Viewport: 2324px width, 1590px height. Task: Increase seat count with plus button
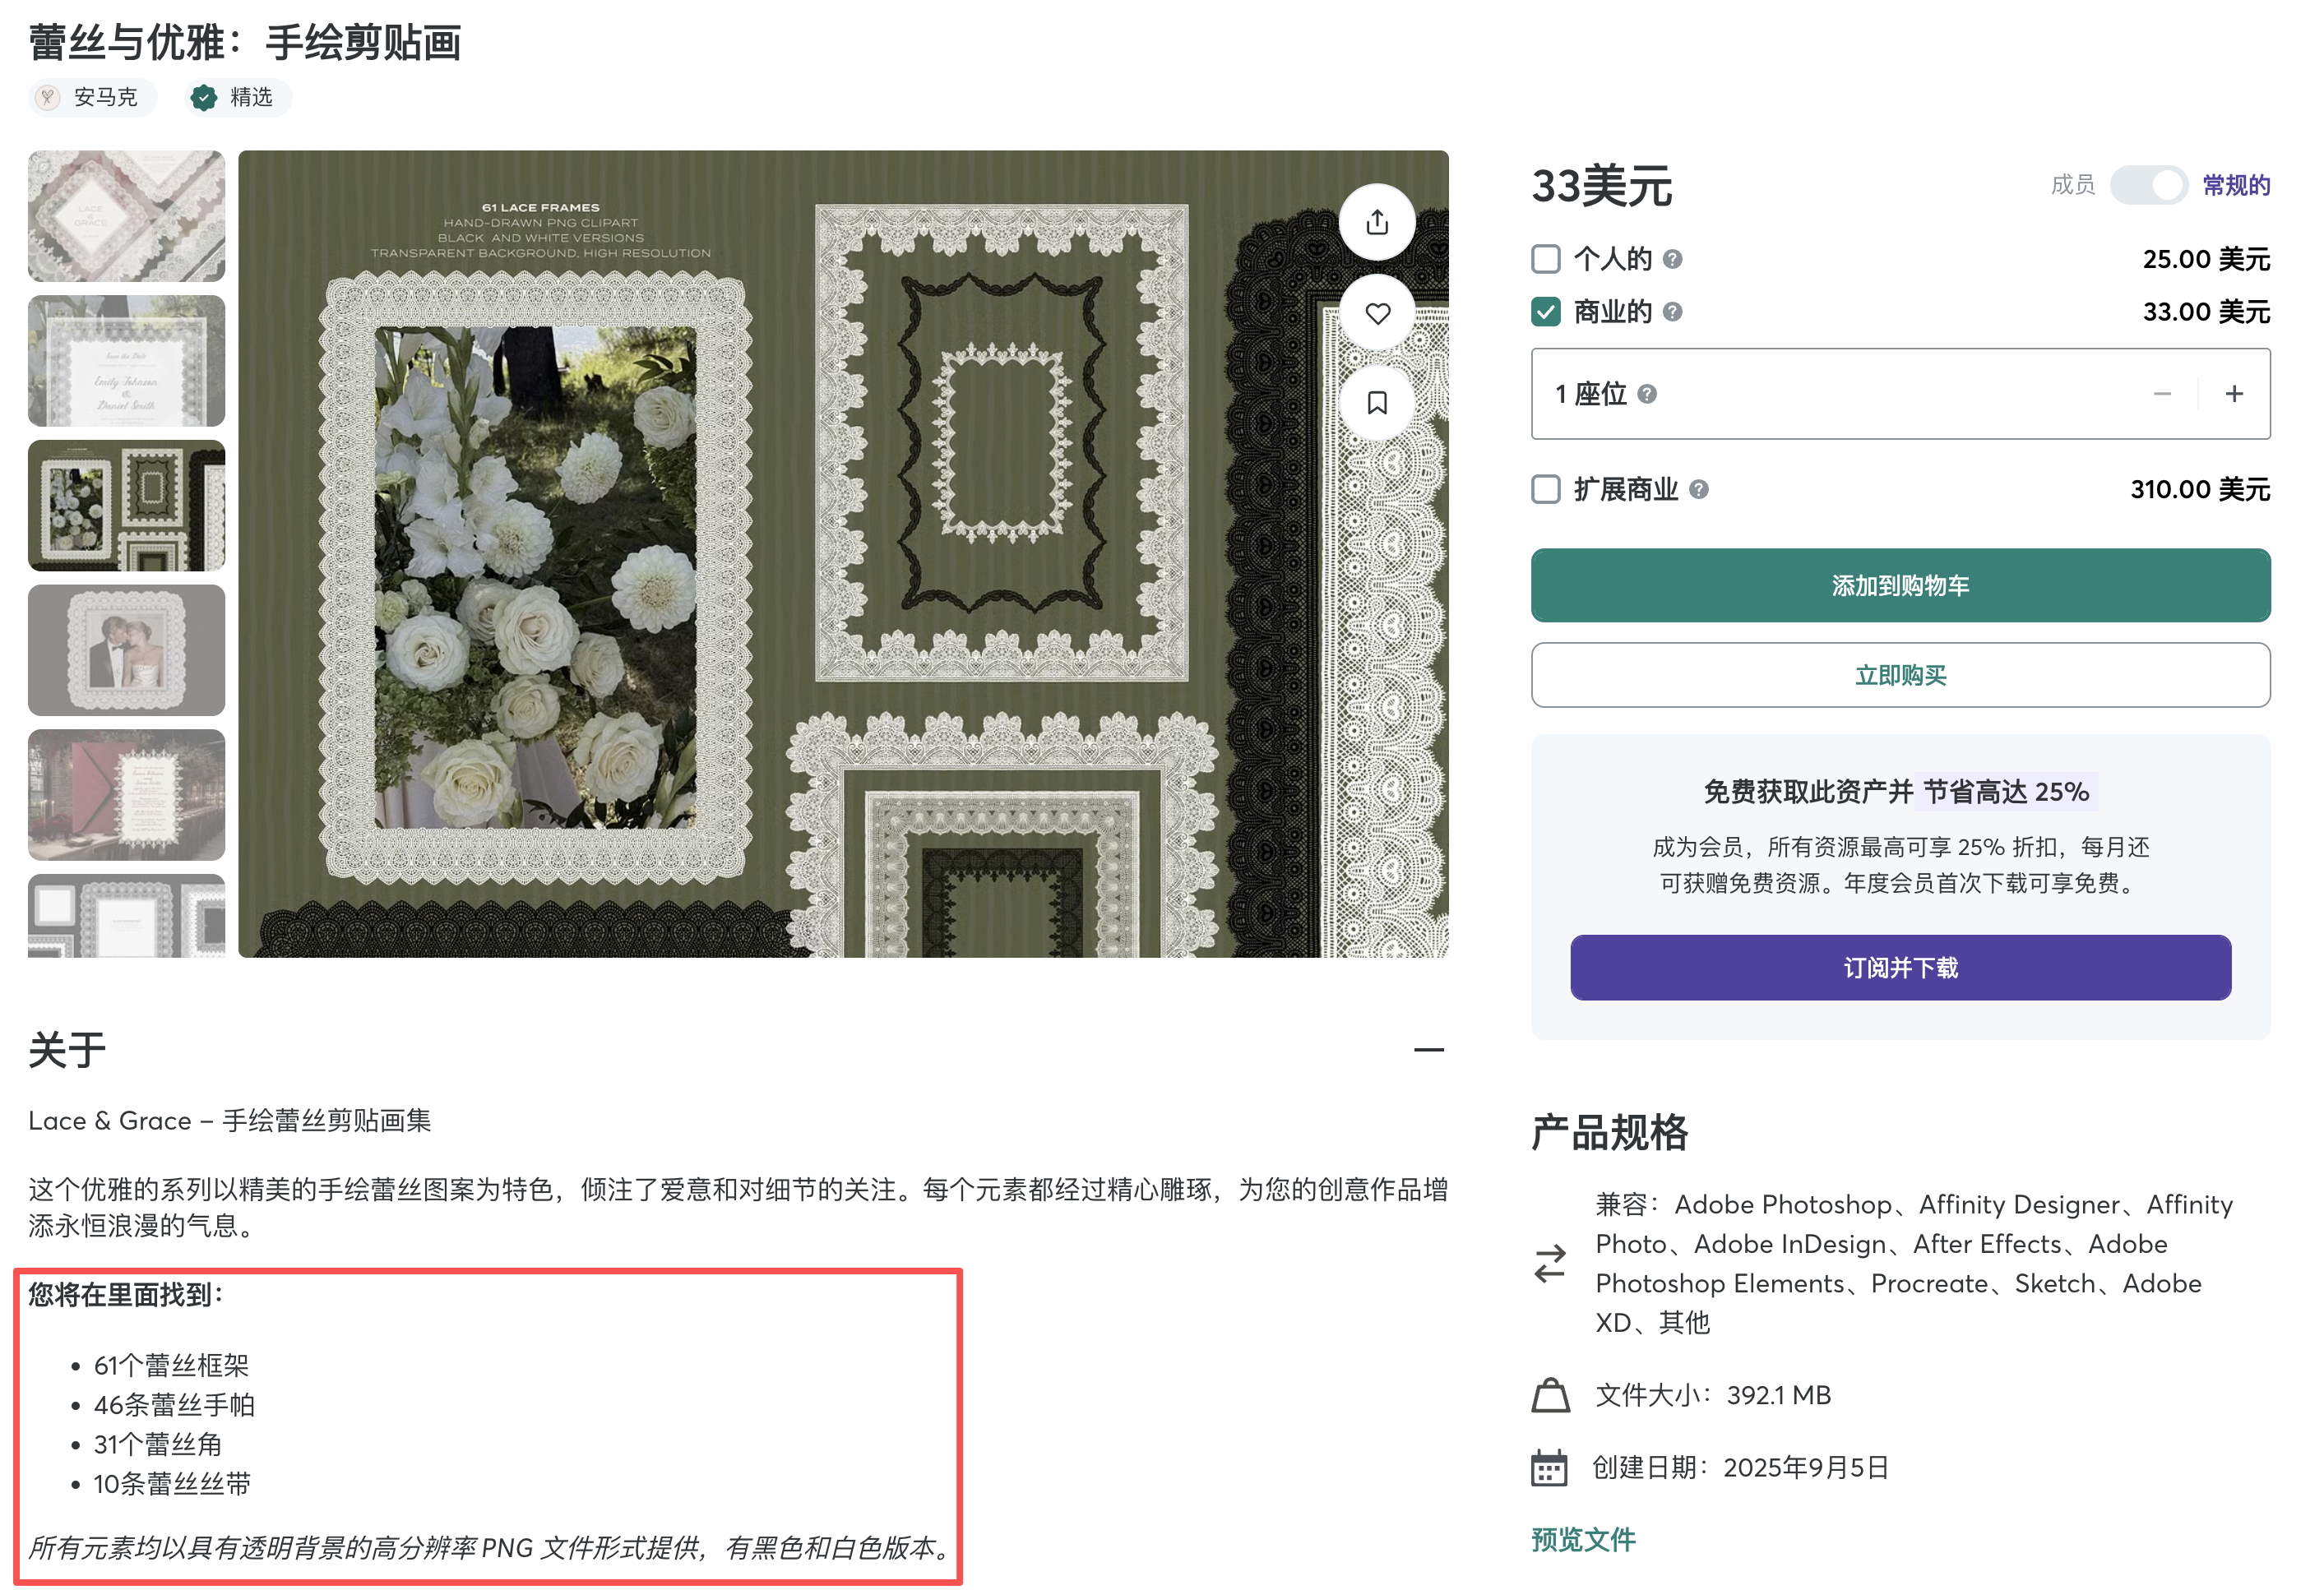pyautogui.click(x=2234, y=394)
